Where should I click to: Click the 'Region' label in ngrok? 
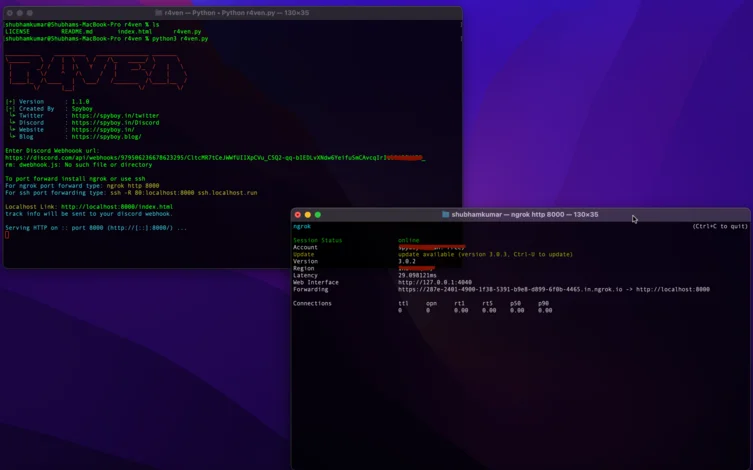(x=304, y=268)
